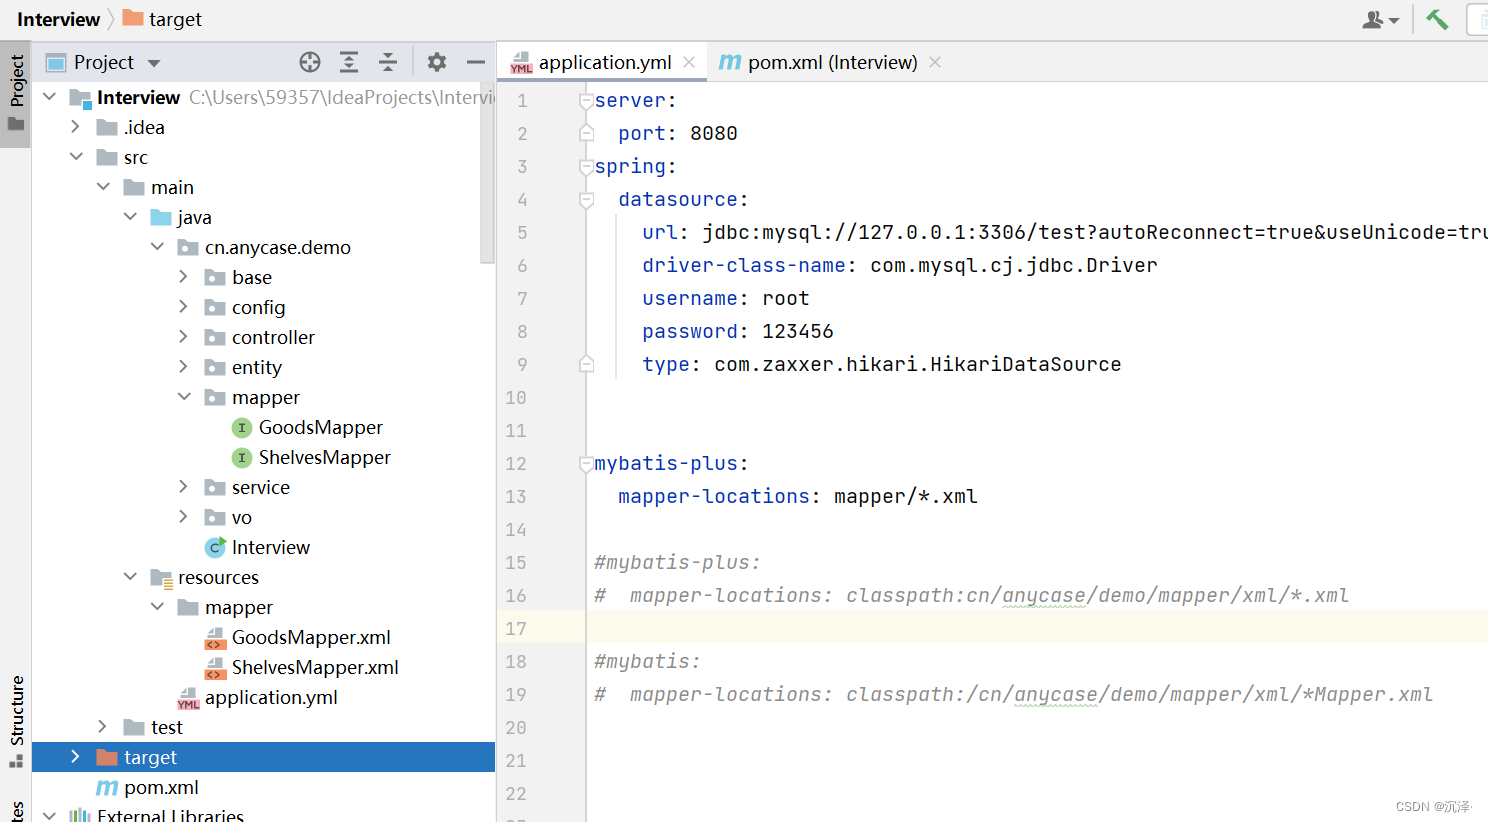Fold the datasource block gutter marker
The height and width of the screenshot is (822, 1488).
tap(587, 200)
